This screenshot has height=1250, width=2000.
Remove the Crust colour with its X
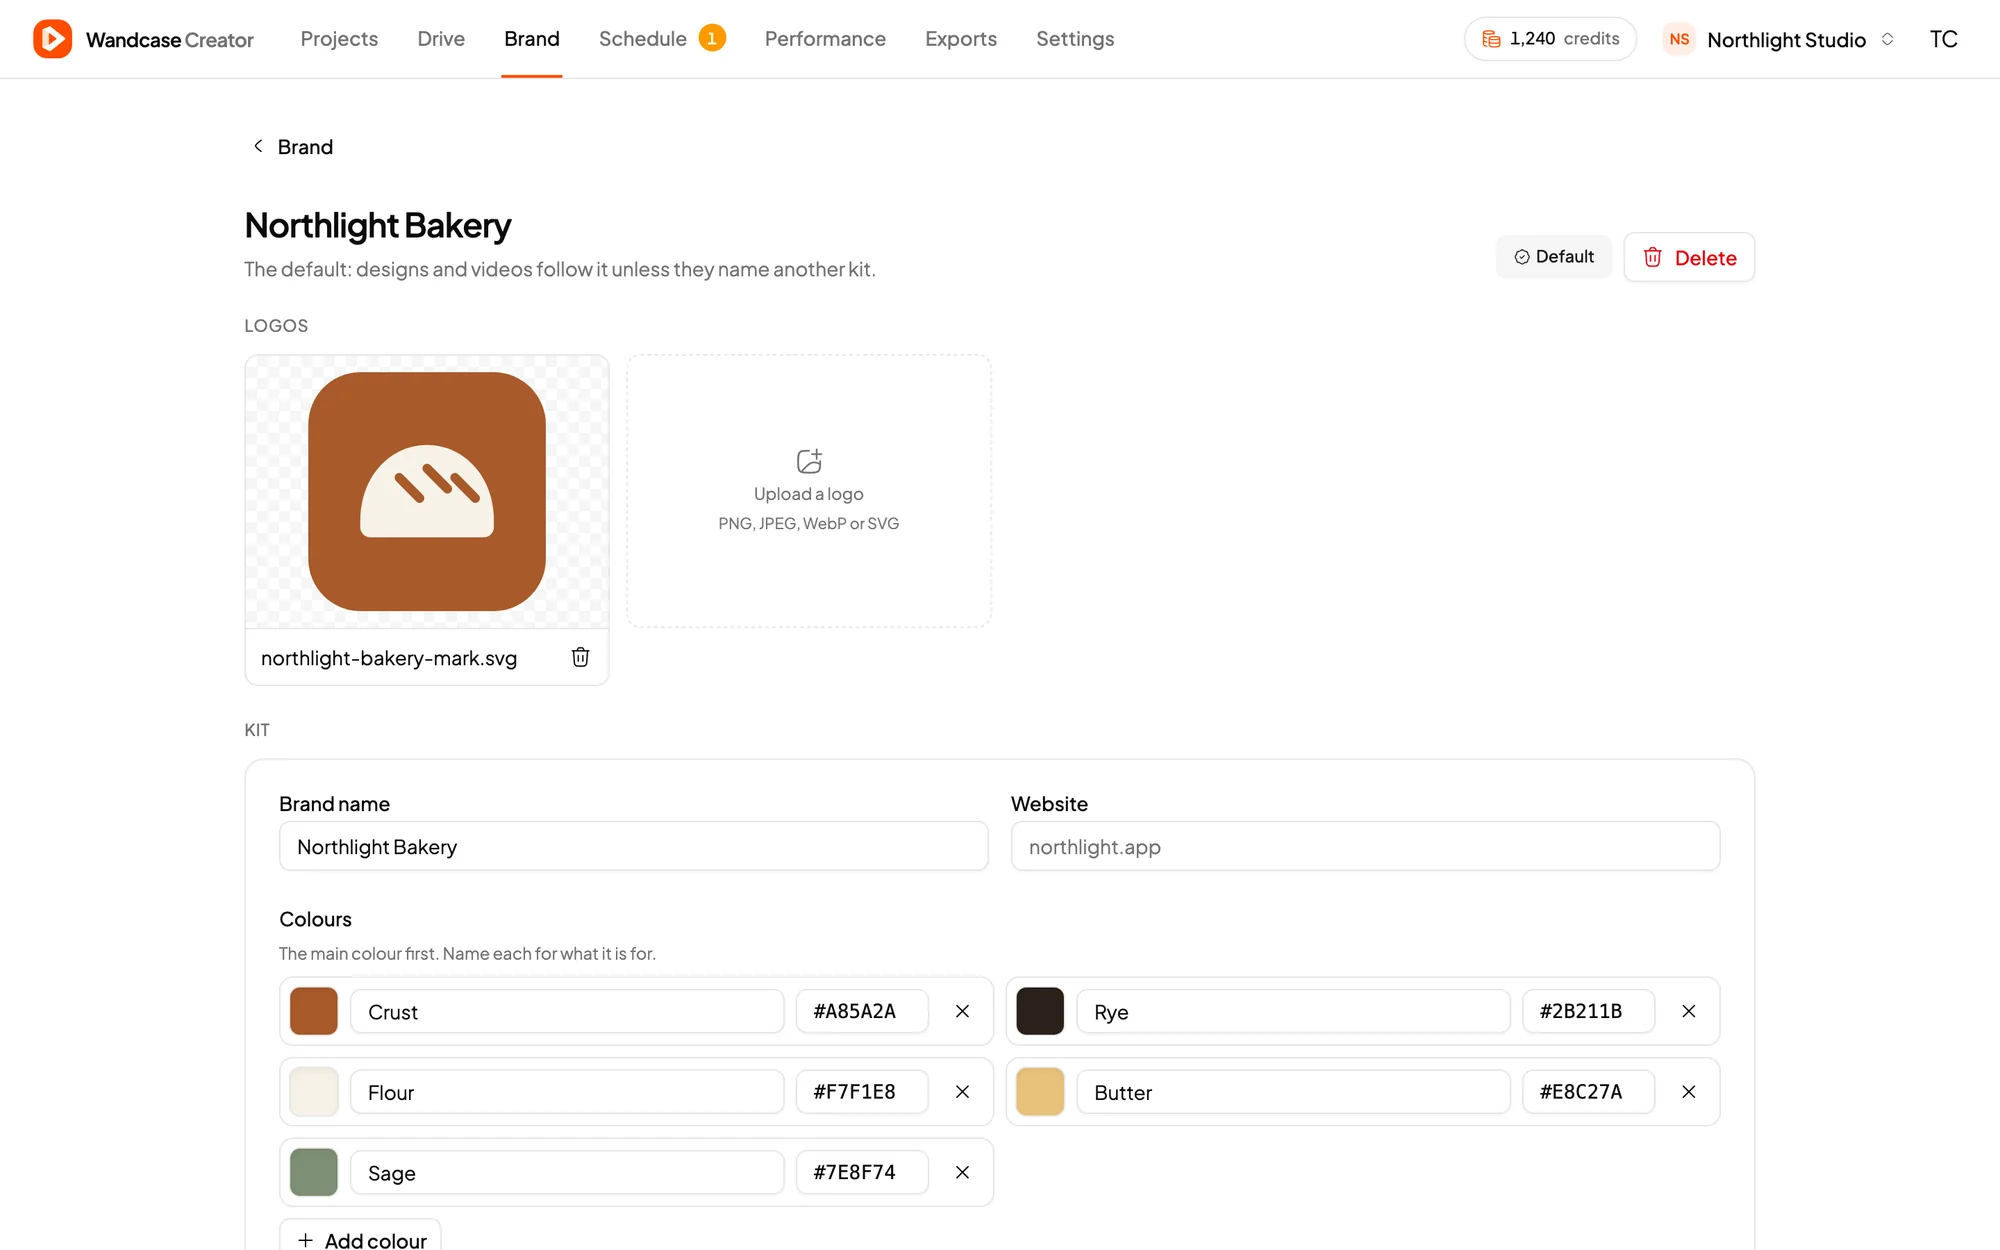tap(962, 1011)
